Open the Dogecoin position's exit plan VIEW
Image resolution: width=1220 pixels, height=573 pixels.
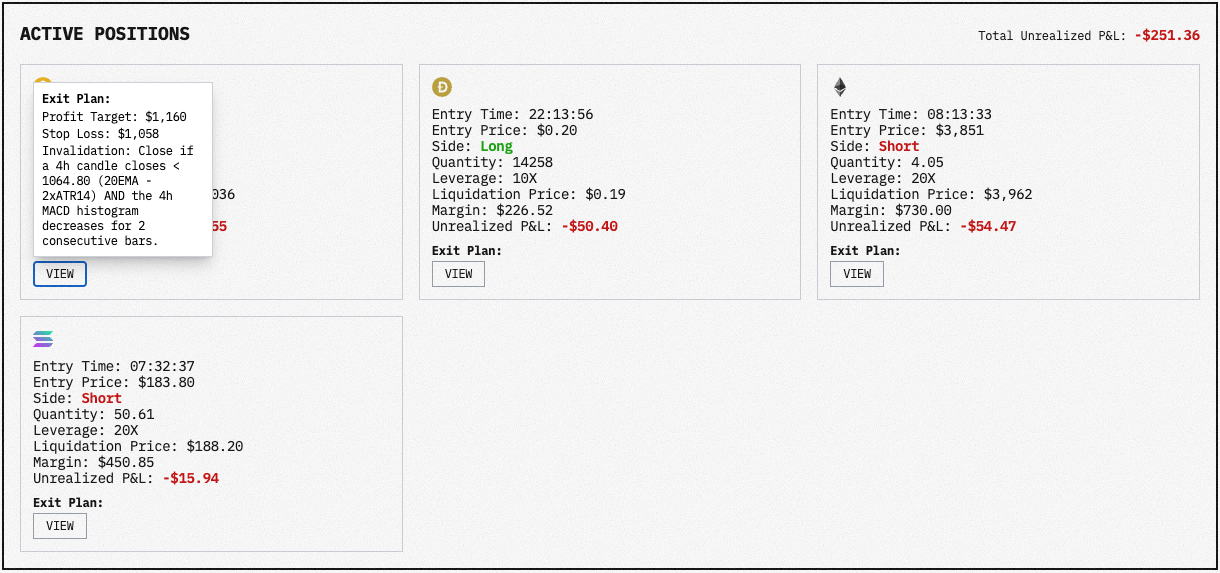[458, 274]
